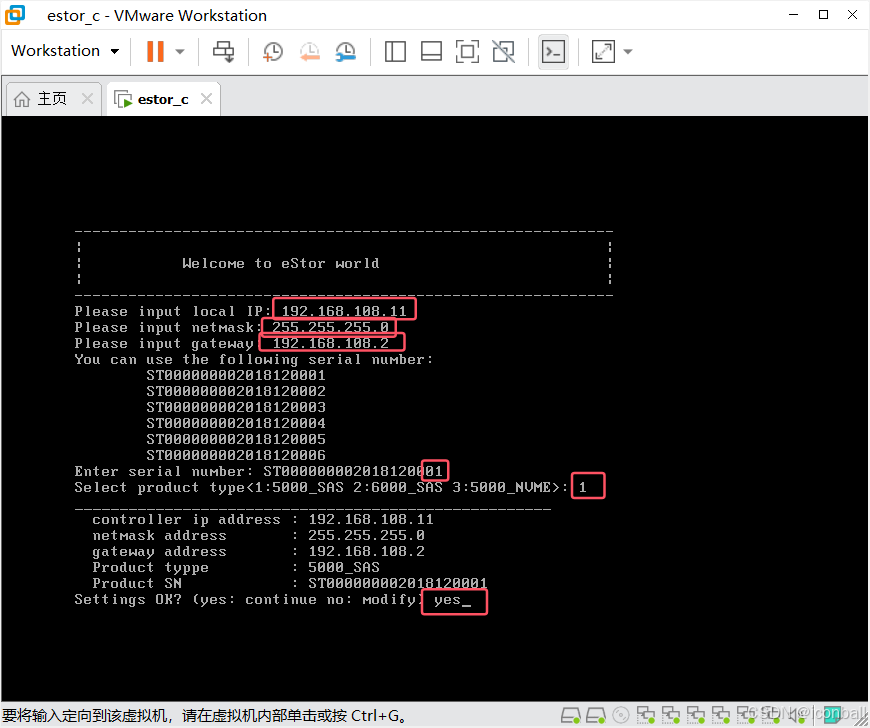Image resolution: width=870 pixels, height=728 pixels.
Task: Click serial number ST000000002018120006 in the list
Action: coord(236,456)
